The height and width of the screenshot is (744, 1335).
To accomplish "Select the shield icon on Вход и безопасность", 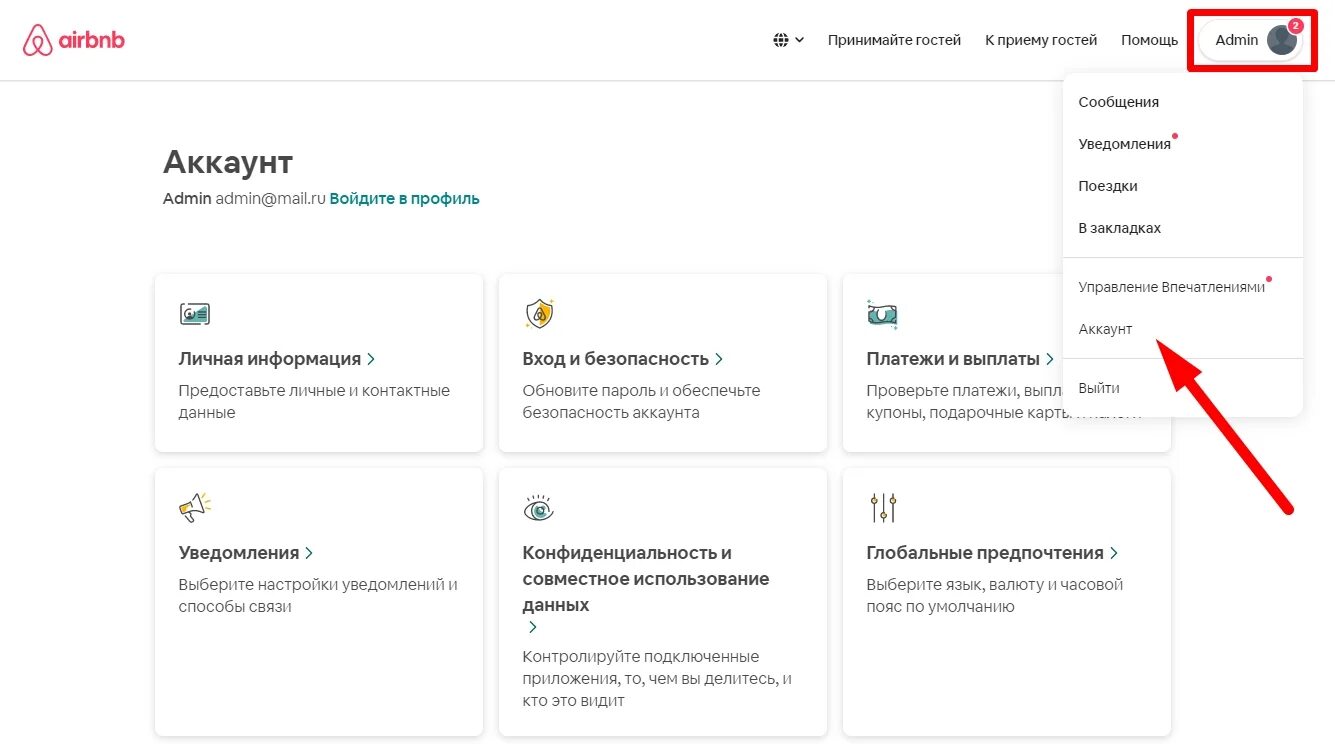I will tap(539, 312).
